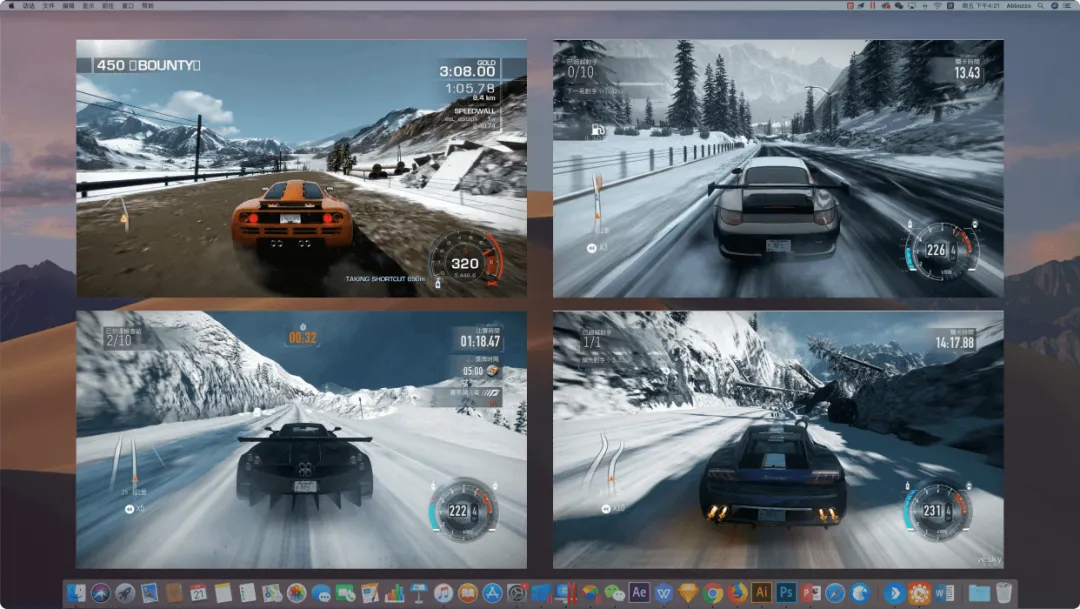Click the 320 speedometer gauge
The height and width of the screenshot is (609, 1080).
[466, 258]
